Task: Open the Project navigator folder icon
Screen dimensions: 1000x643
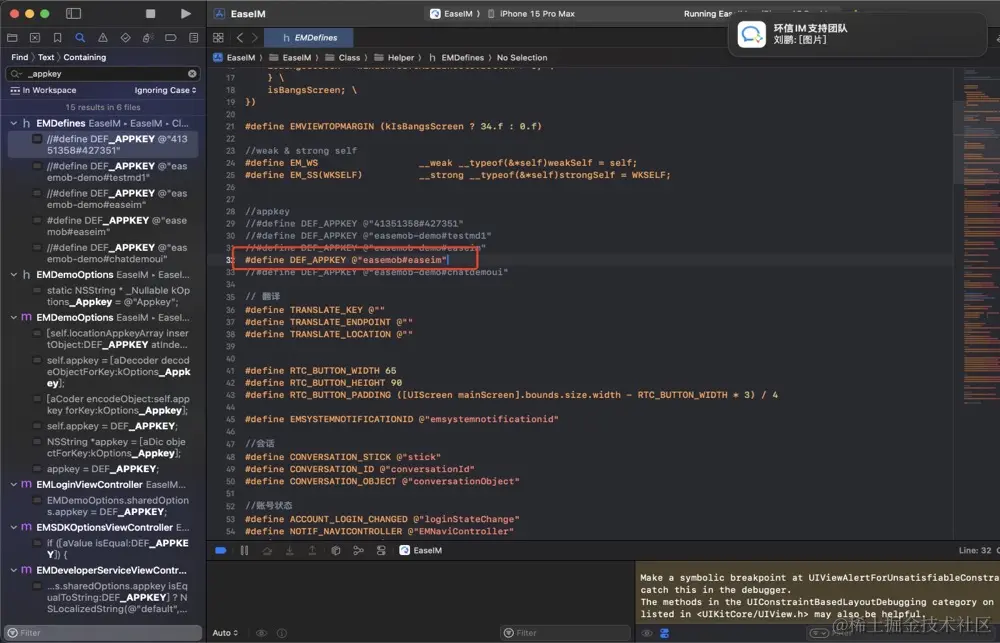Action: click(x=12, y=38)
